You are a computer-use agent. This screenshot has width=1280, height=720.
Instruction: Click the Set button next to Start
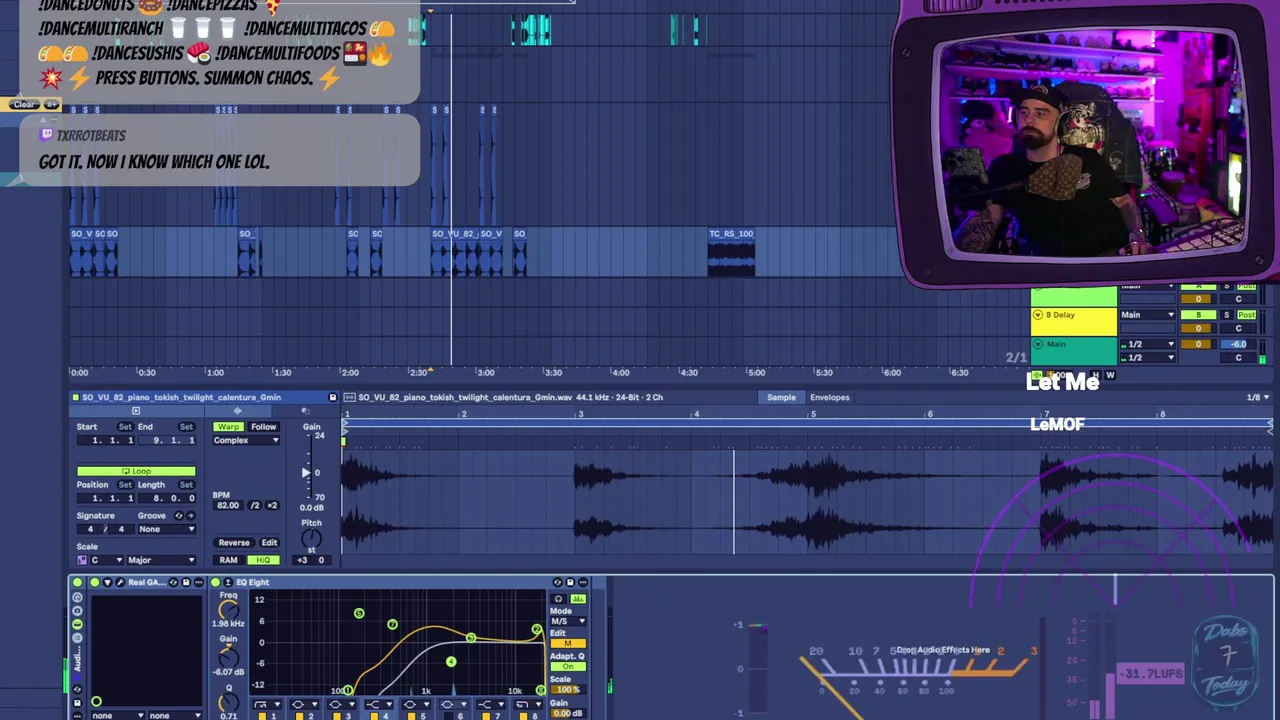[x=125, y=427]
